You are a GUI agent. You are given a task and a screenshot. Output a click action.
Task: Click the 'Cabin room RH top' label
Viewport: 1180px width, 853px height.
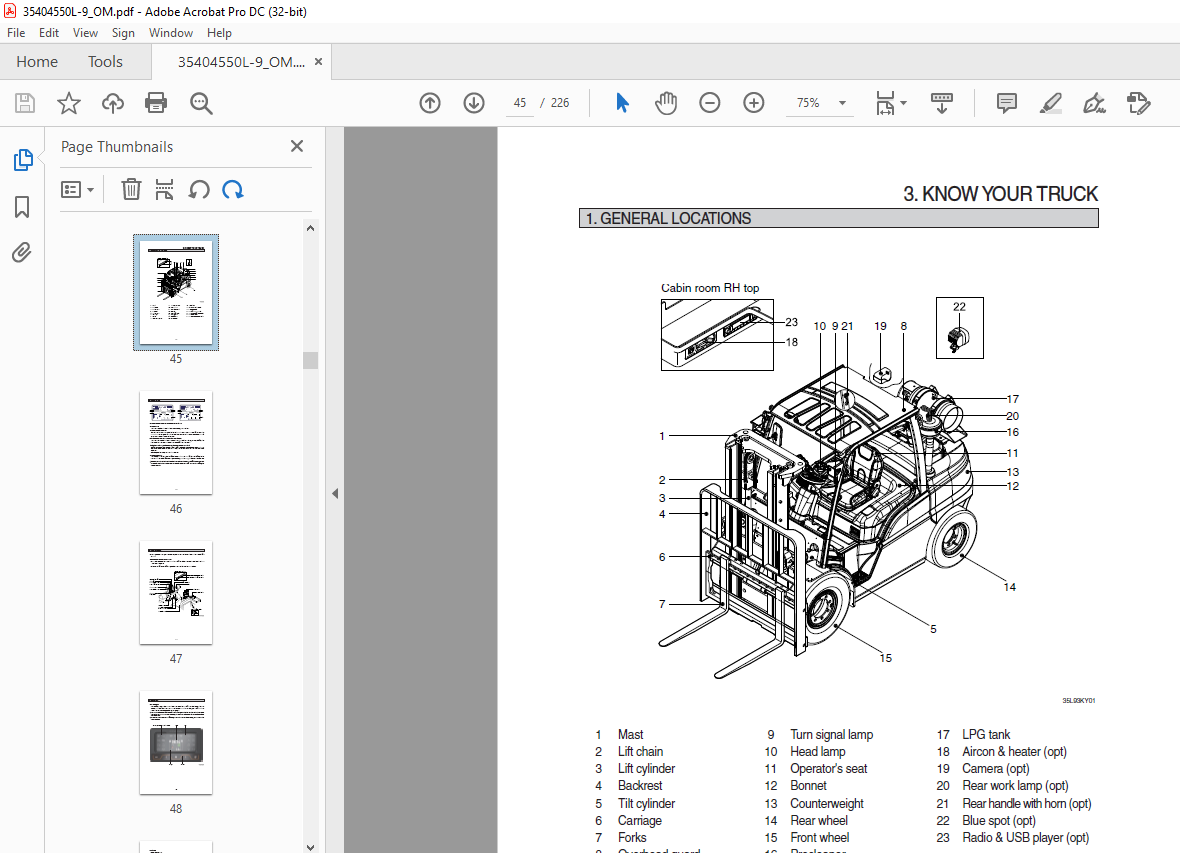pos(710,288)
